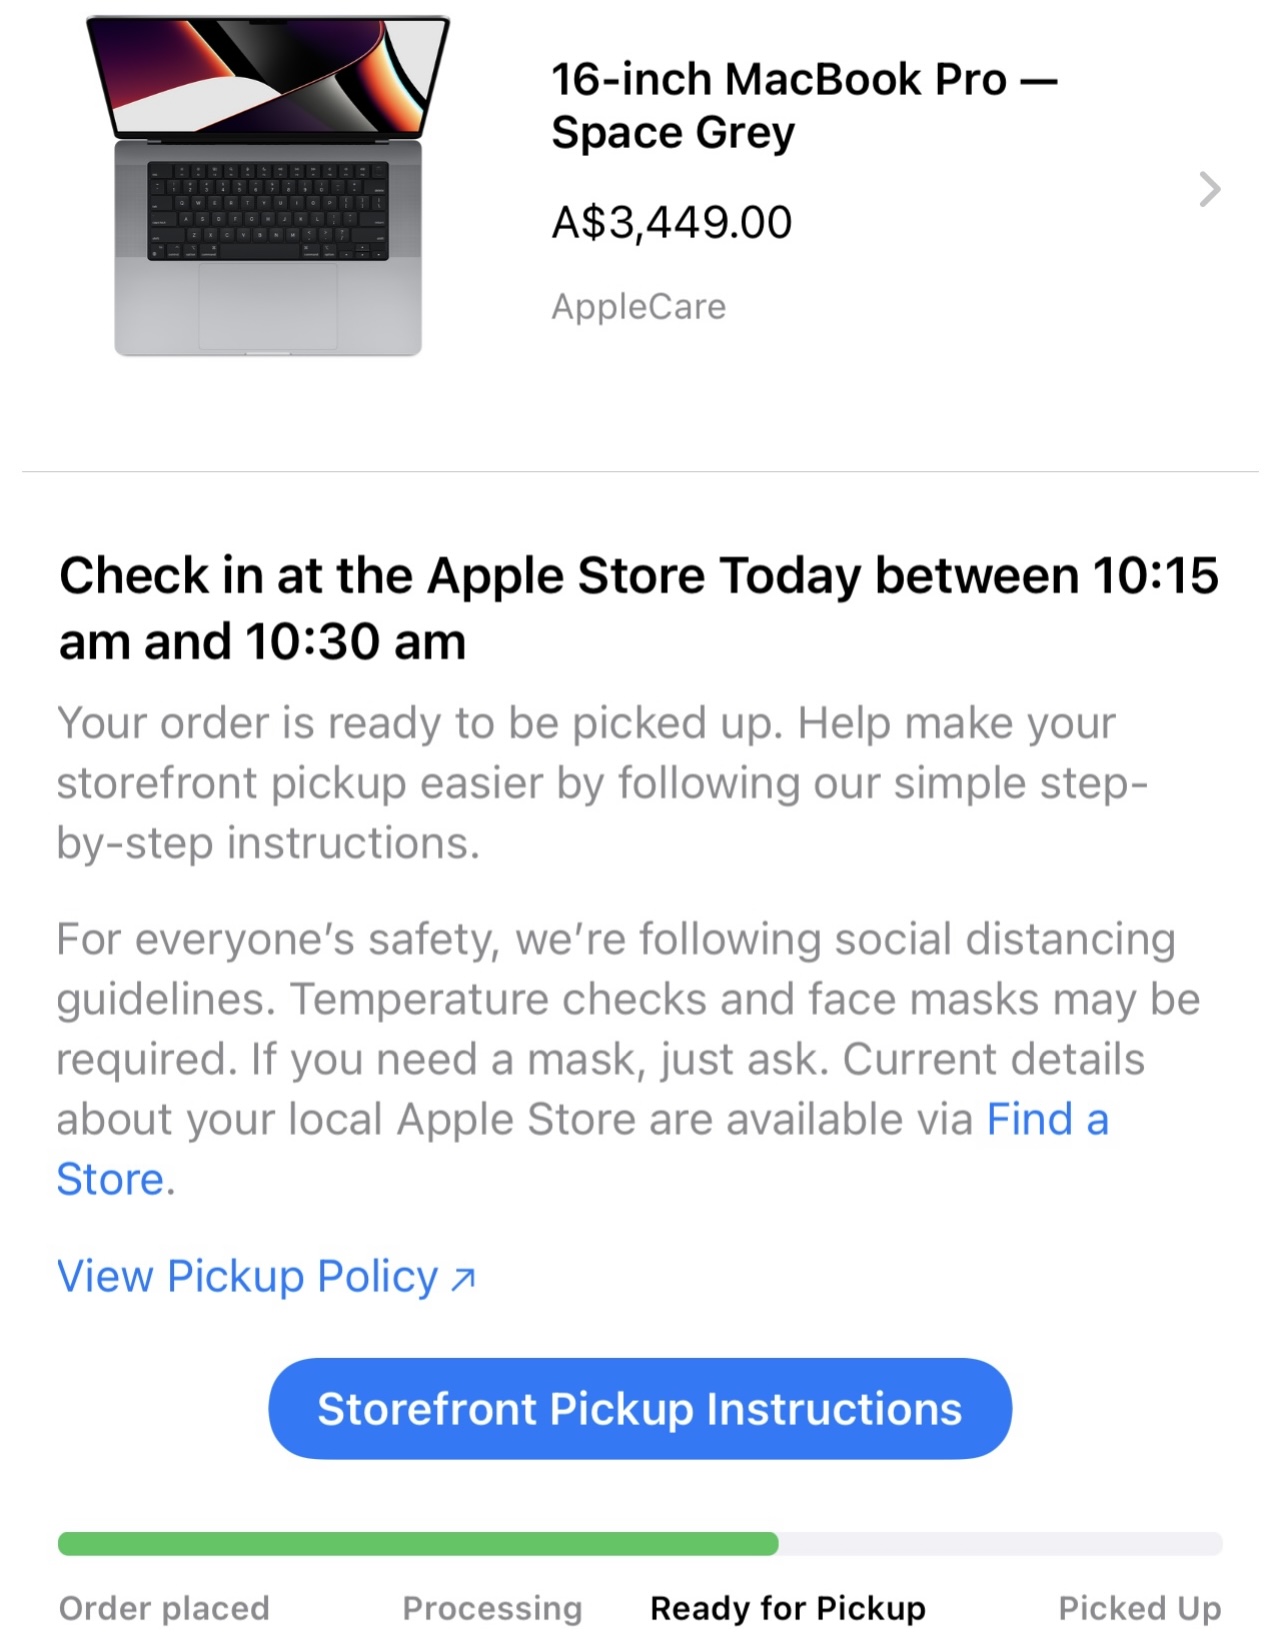Viewport: 1282px width, 1646px height.
Task: Tap the order ready description paragraph
Action: point(602,783)
